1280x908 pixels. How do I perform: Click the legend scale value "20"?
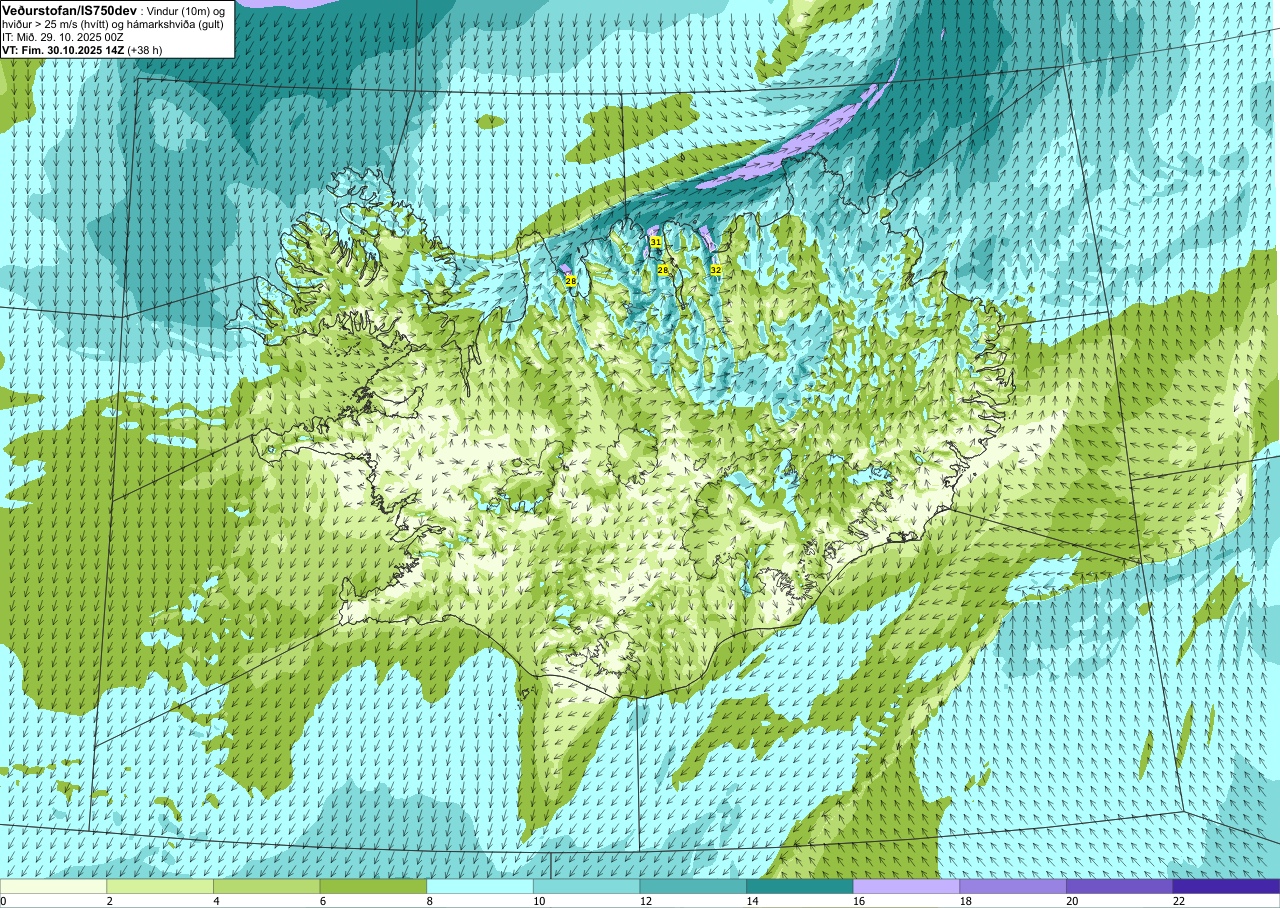pos(1072,901)
